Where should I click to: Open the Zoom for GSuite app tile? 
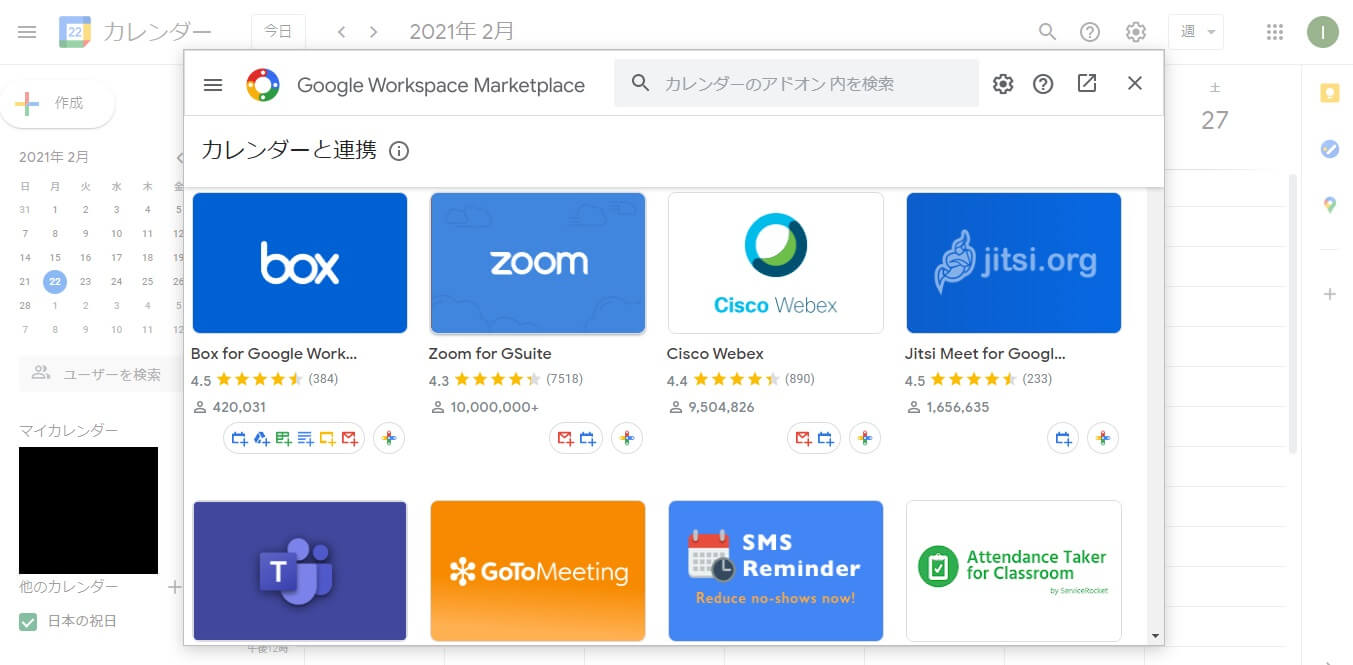(538, 263)
